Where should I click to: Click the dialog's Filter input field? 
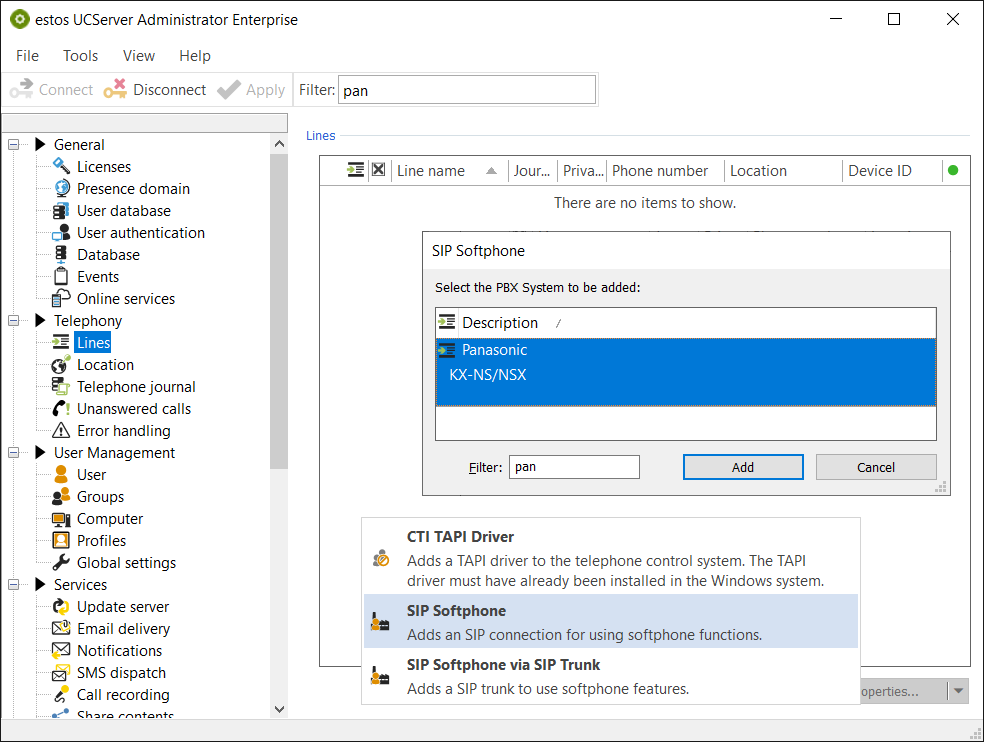pos(573,467)
